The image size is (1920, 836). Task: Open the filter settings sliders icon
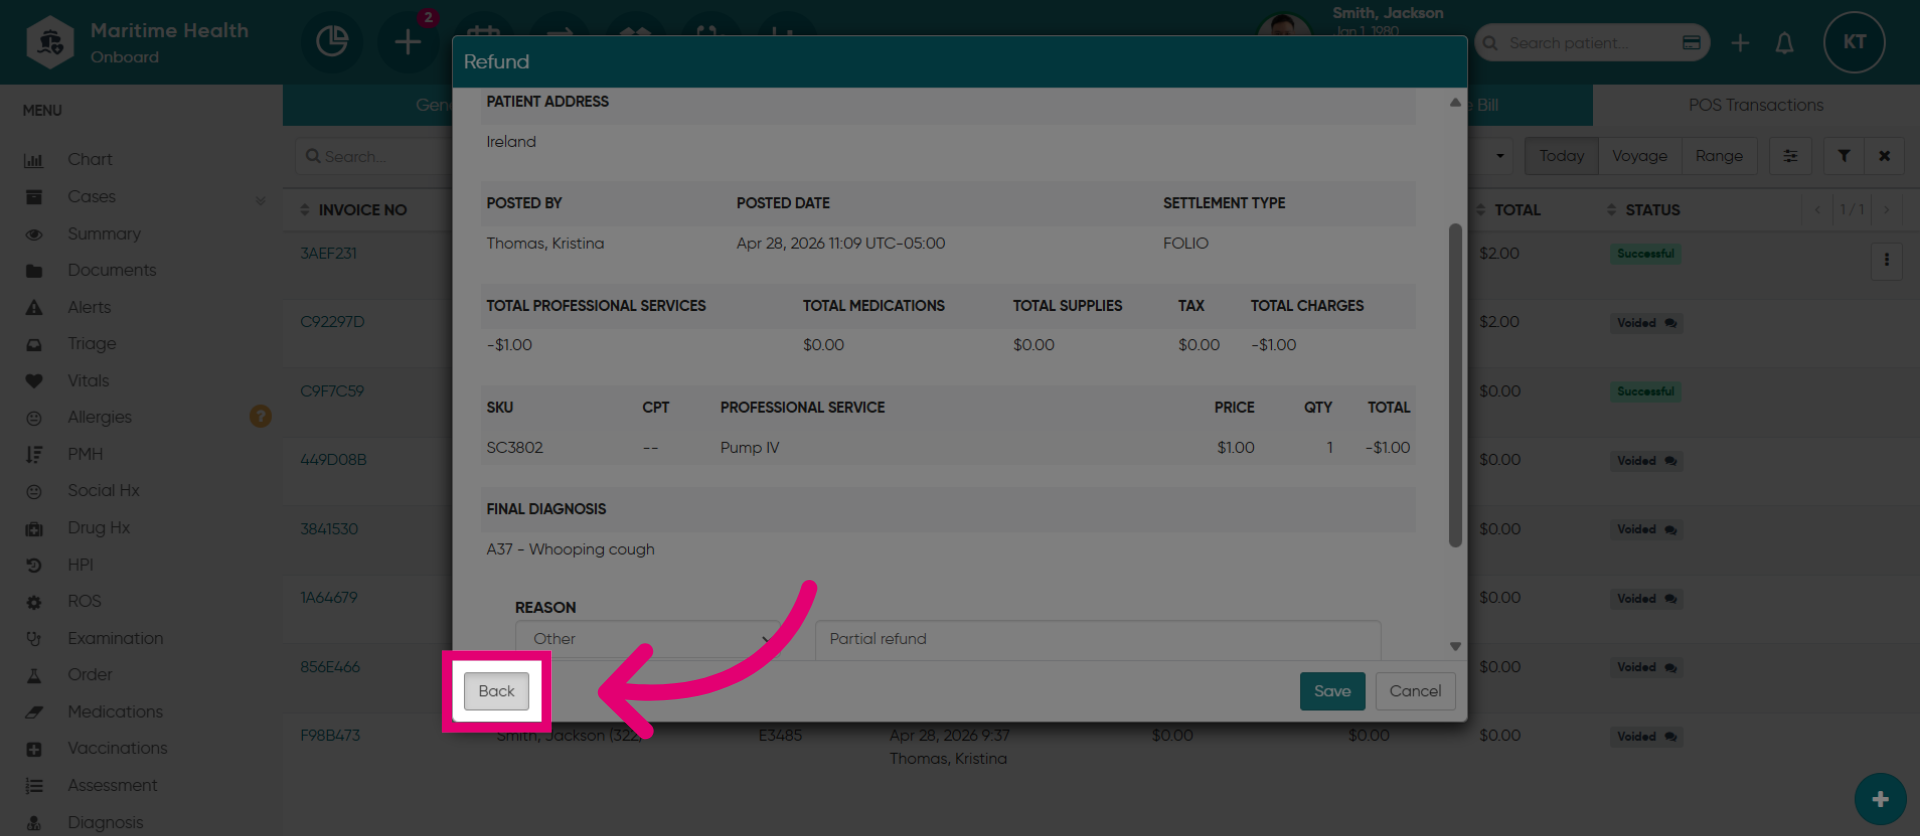[x=1790, y=156]
